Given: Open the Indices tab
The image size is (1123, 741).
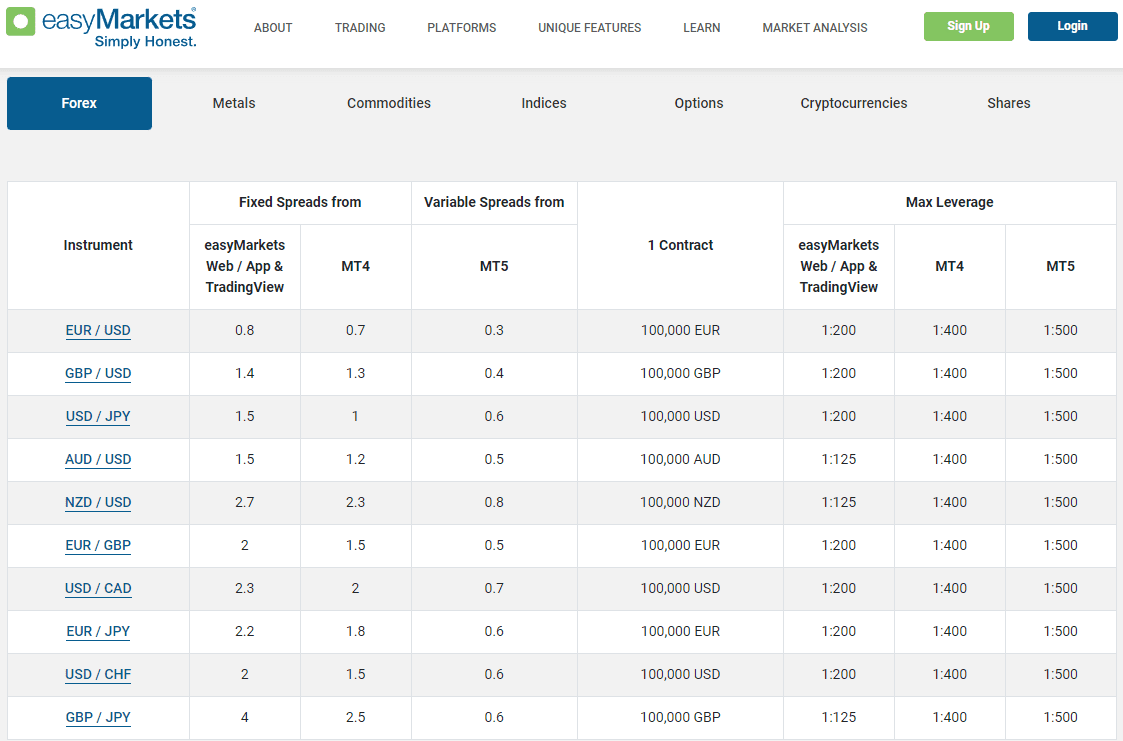Looking at the screenshot, I should tap(543, 103).
